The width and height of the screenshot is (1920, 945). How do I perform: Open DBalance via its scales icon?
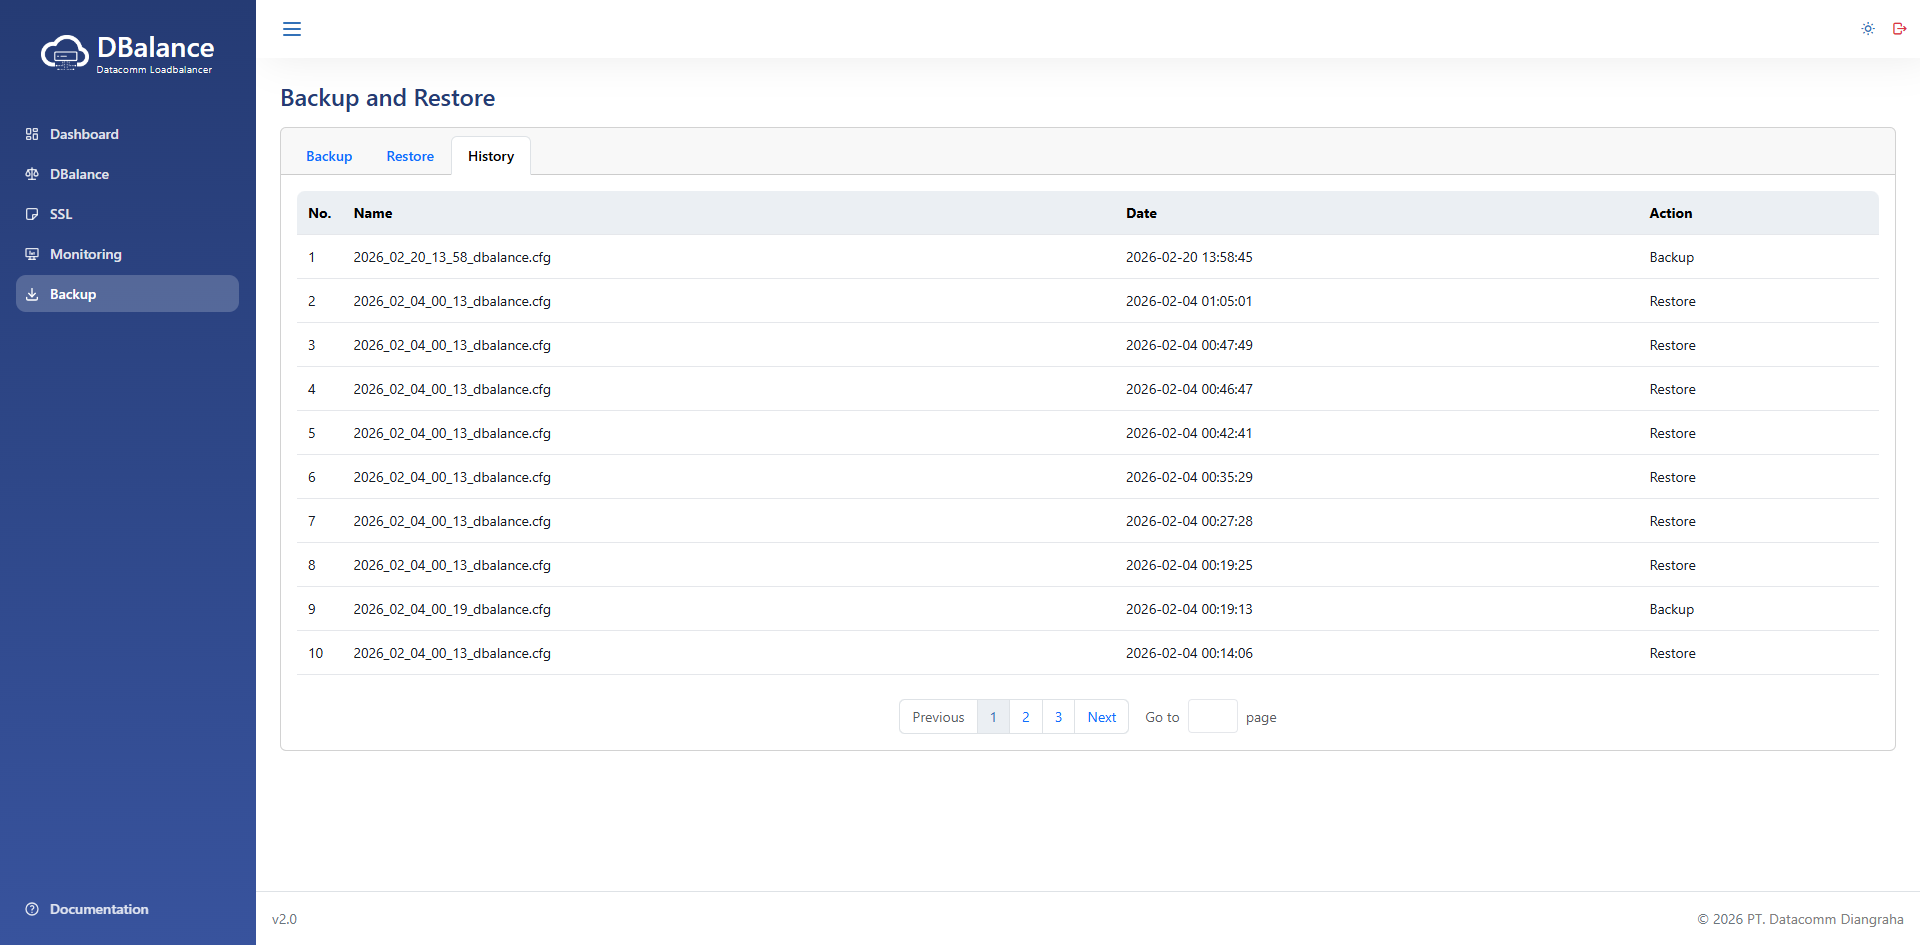tap(32, 174)
